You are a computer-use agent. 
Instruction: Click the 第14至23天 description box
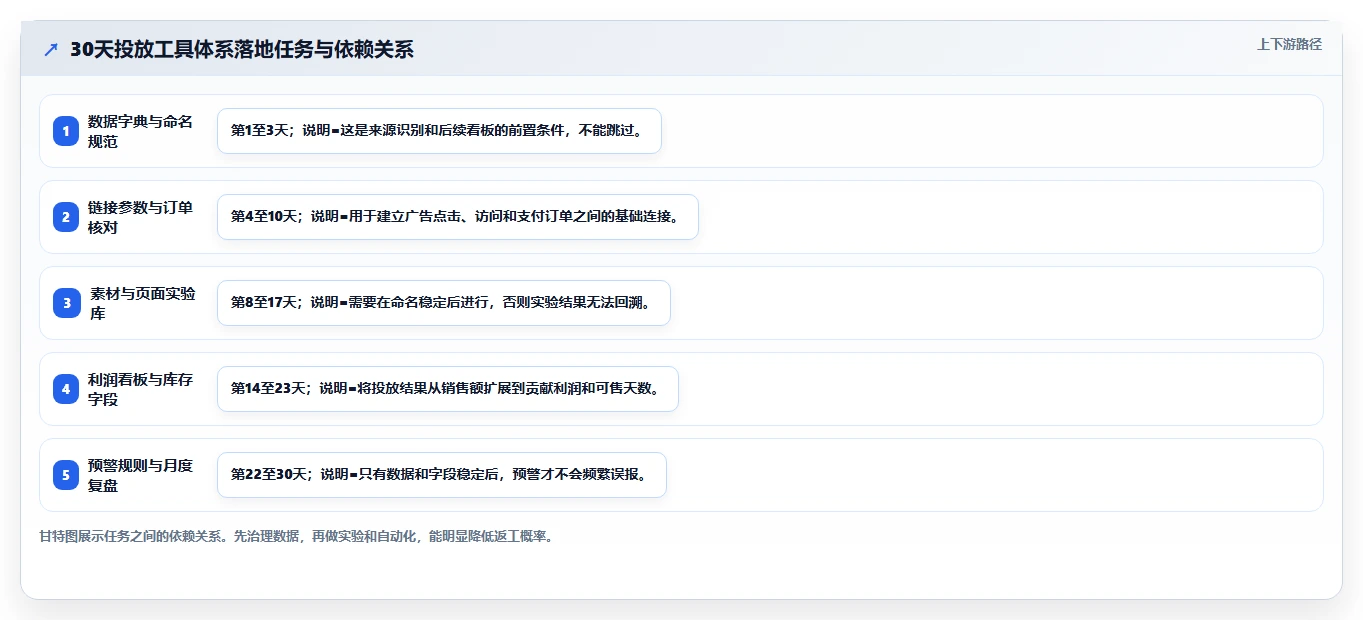pyautogui.click(x=448, y=389)
